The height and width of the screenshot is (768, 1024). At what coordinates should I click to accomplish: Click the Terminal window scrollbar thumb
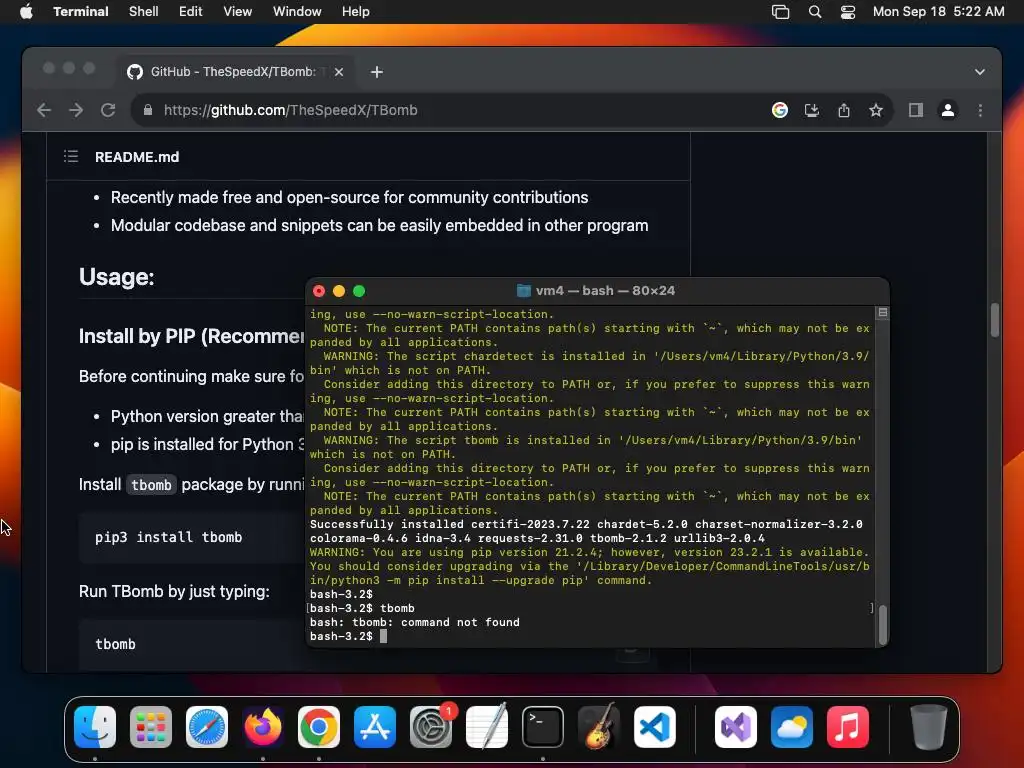pos(882,625)
